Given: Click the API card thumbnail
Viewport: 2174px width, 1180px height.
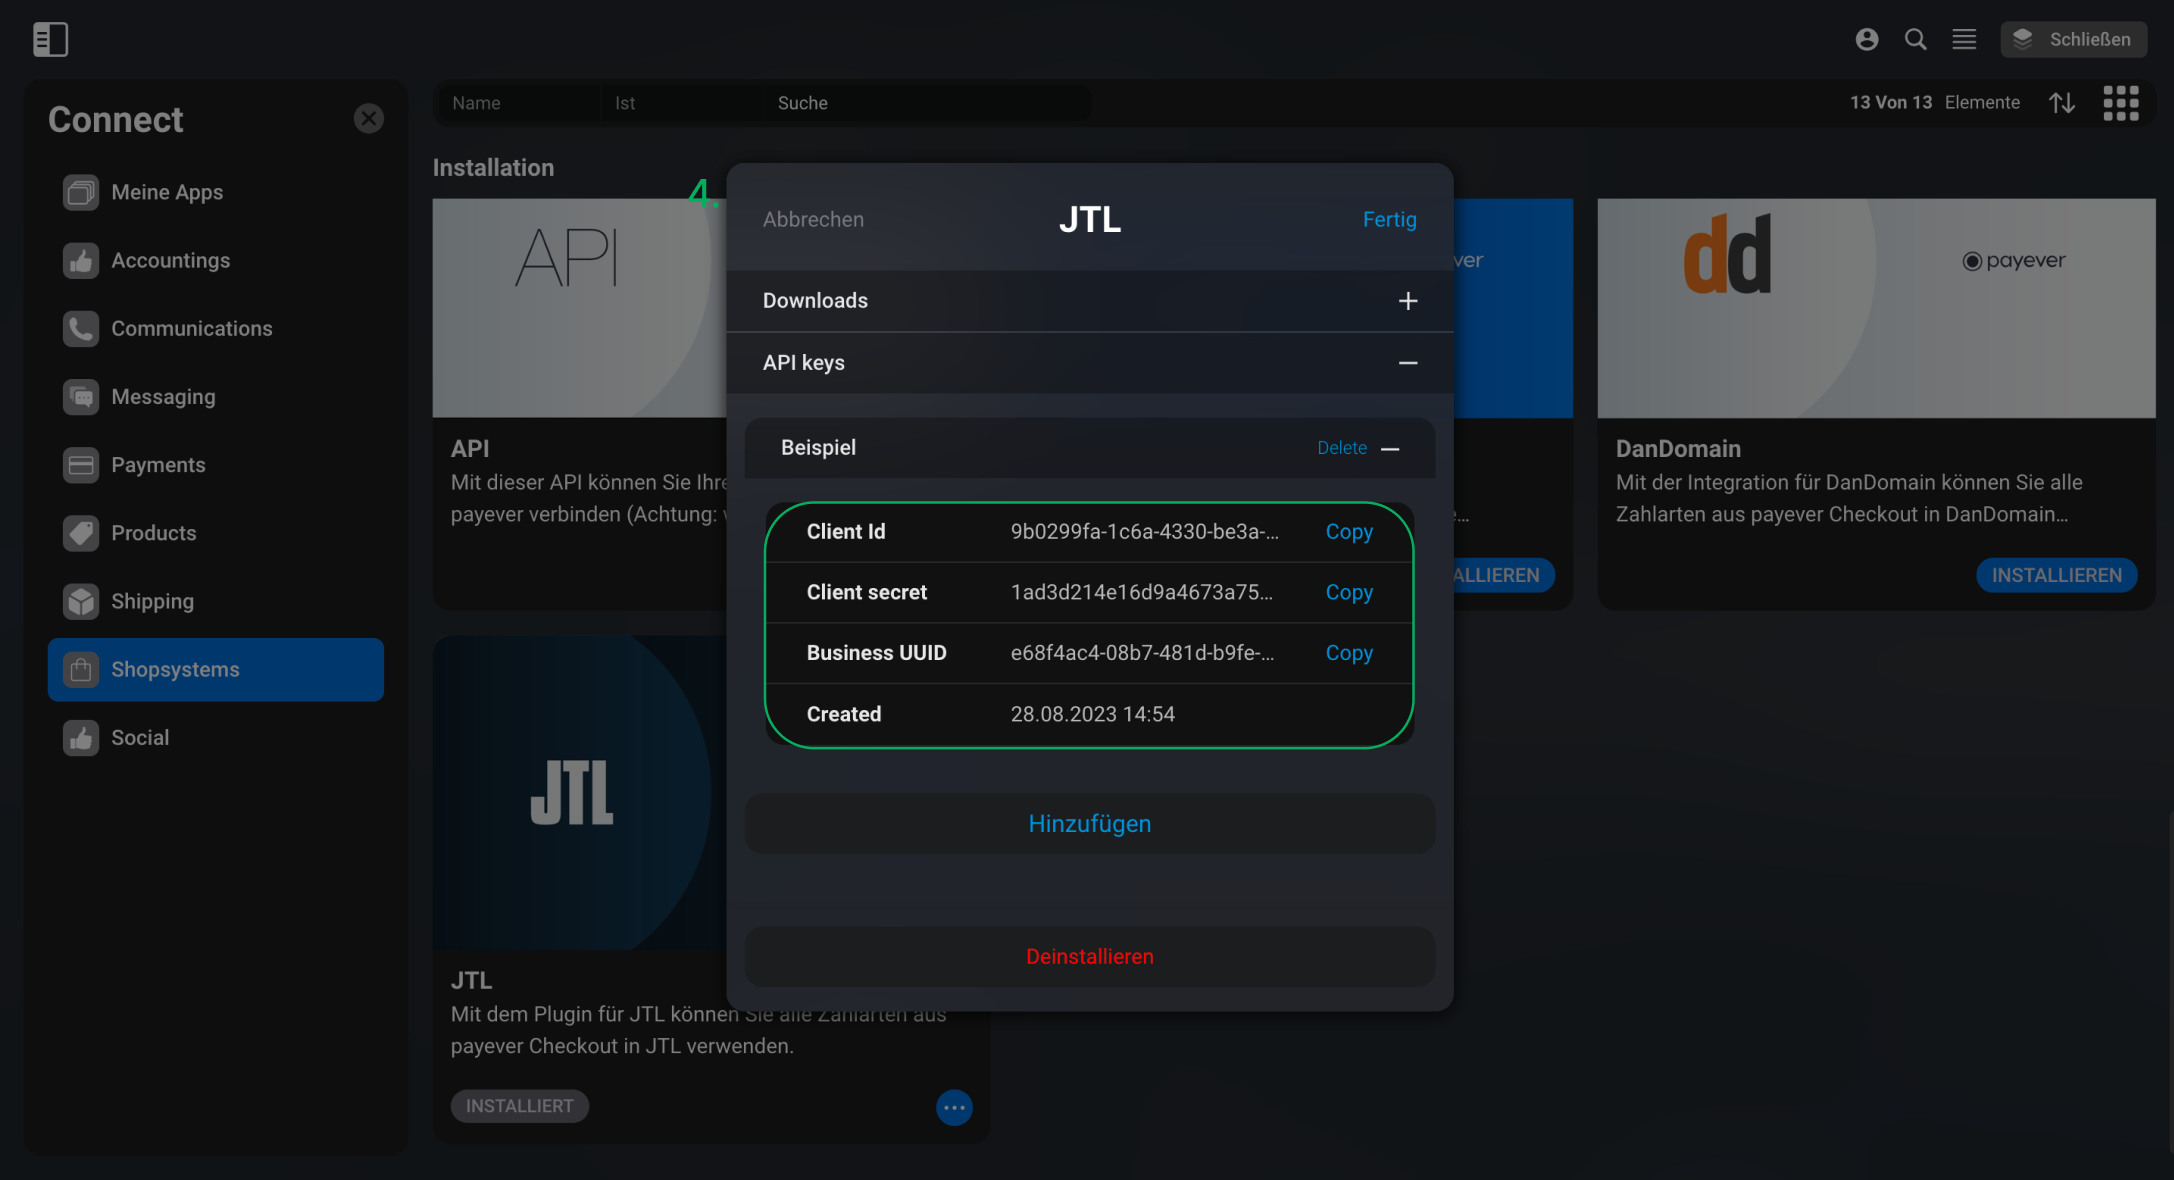Looking at the screenshot, I should [580, 308].
